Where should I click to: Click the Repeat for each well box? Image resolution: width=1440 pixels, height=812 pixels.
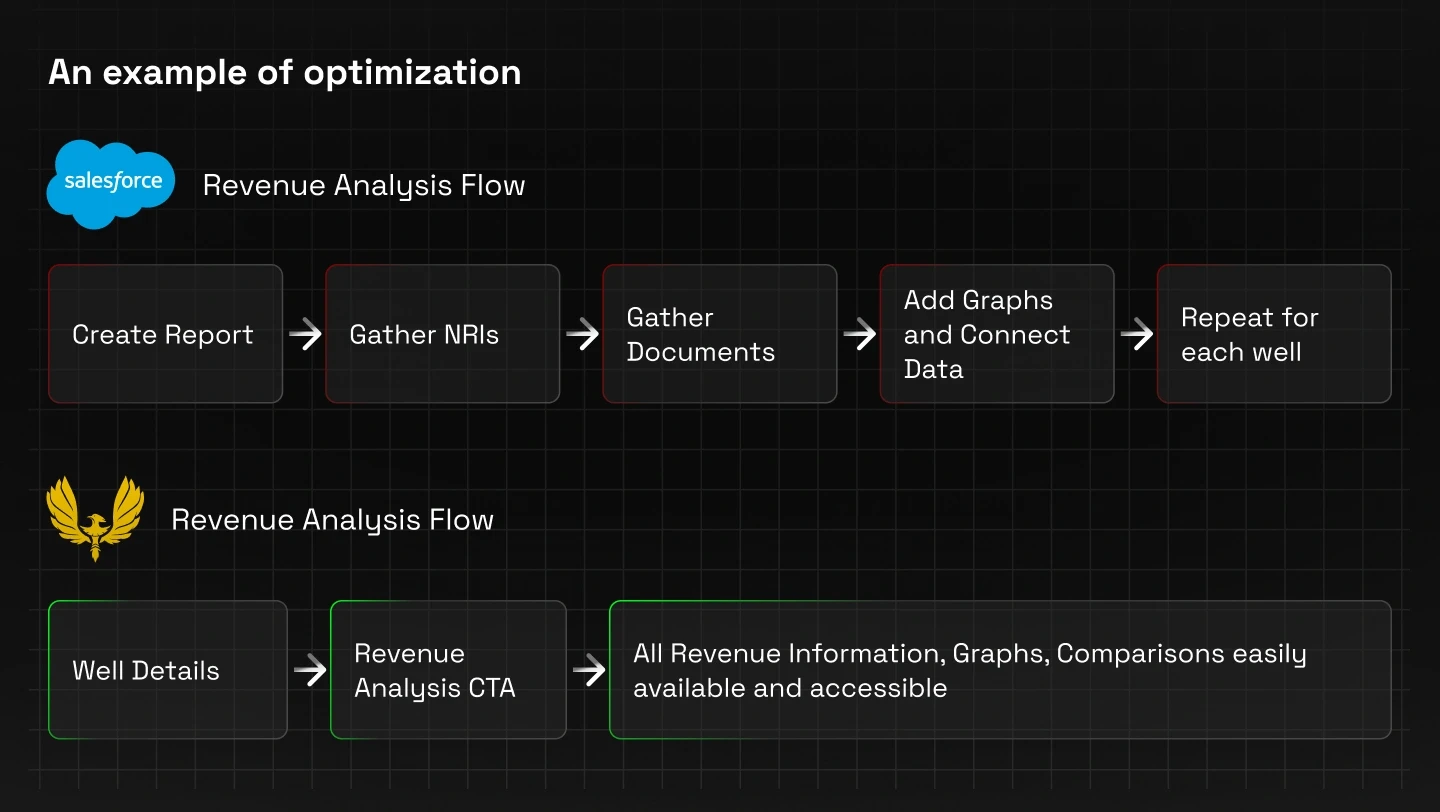1274,334
